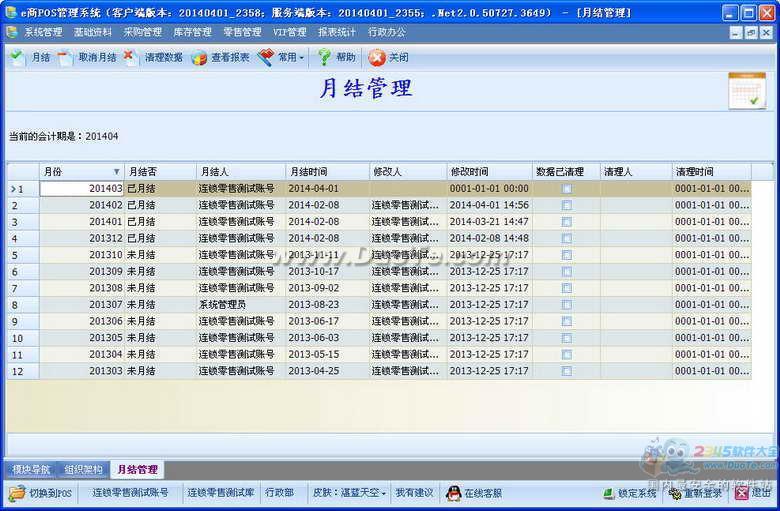This screenshot has width=780, height=511.
Task: Open 查看报表 from the toolbar
Action: [200, 58]
